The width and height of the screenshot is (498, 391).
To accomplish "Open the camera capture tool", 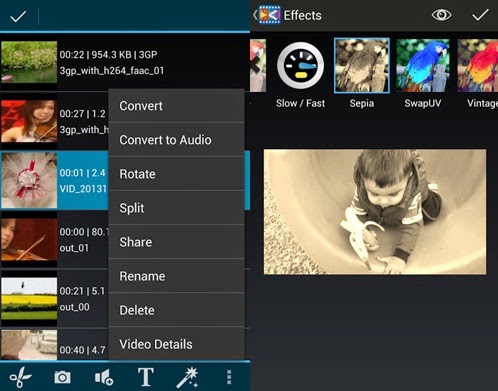I will tap(62, 377).
